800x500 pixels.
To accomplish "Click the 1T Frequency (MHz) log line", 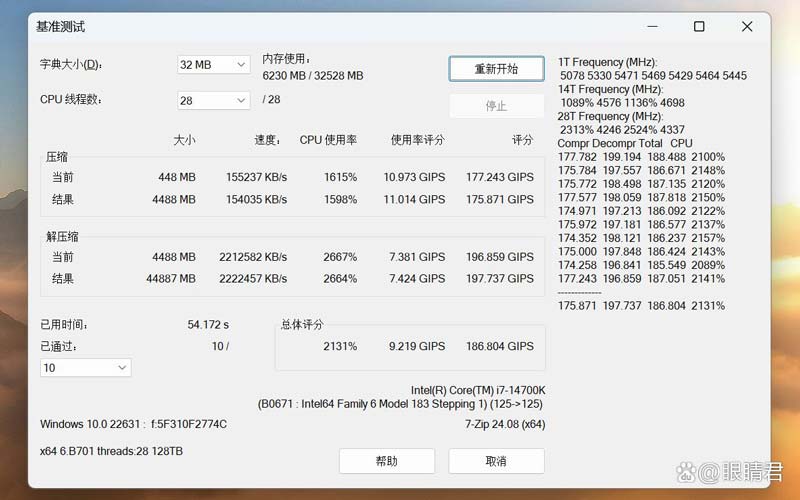I will (608, 62).
